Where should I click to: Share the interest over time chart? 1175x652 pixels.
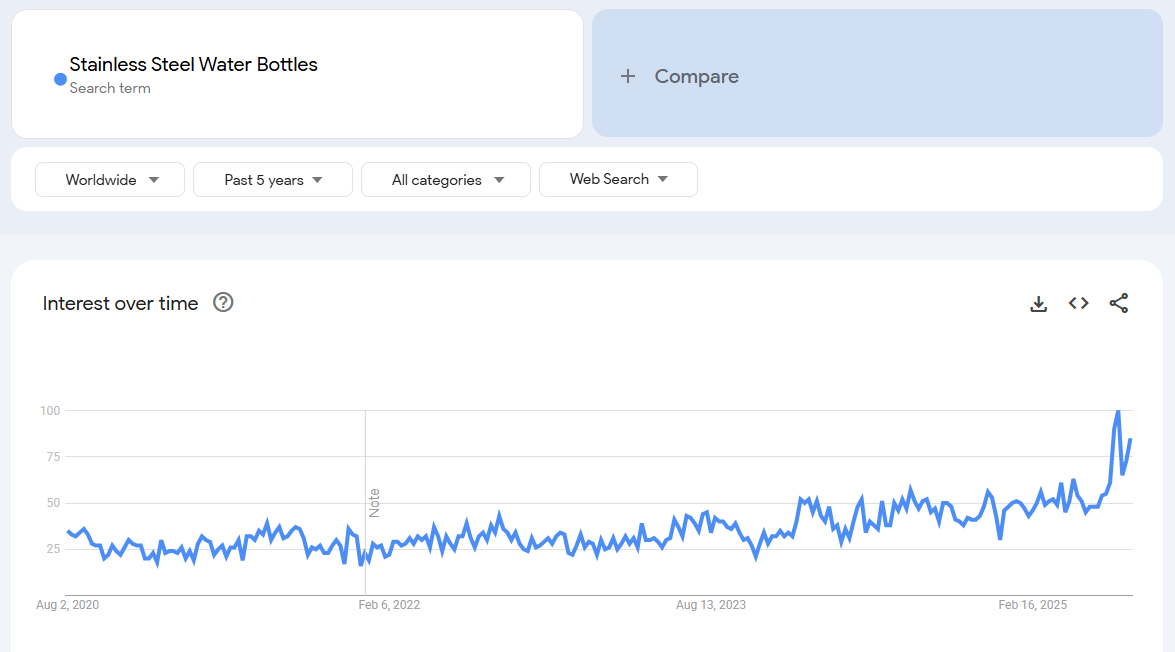(1119, 303)
